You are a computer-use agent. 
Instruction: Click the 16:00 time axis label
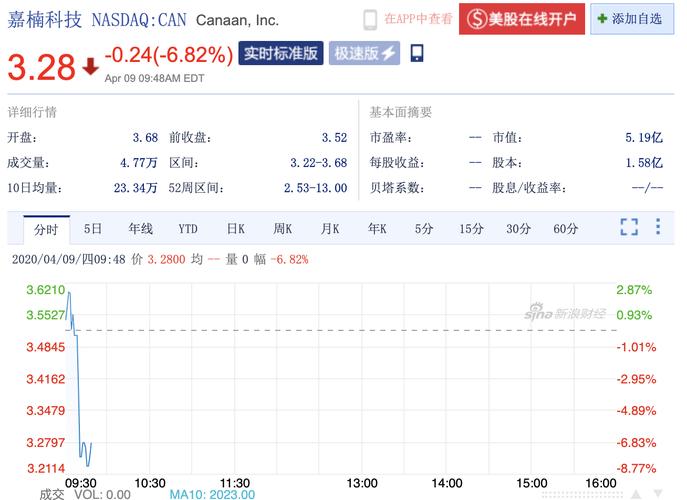(601, 483)
